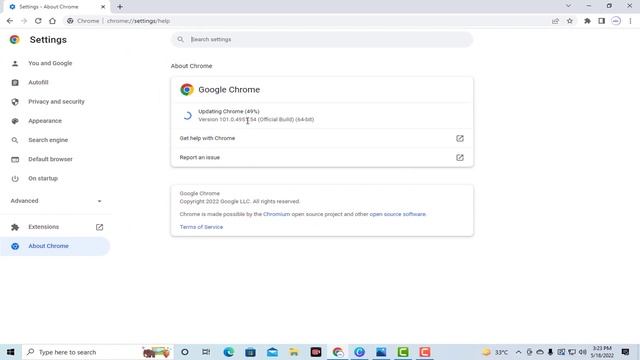Go back using the browser back arrow
640x360 pixels.
pos(10,21)
